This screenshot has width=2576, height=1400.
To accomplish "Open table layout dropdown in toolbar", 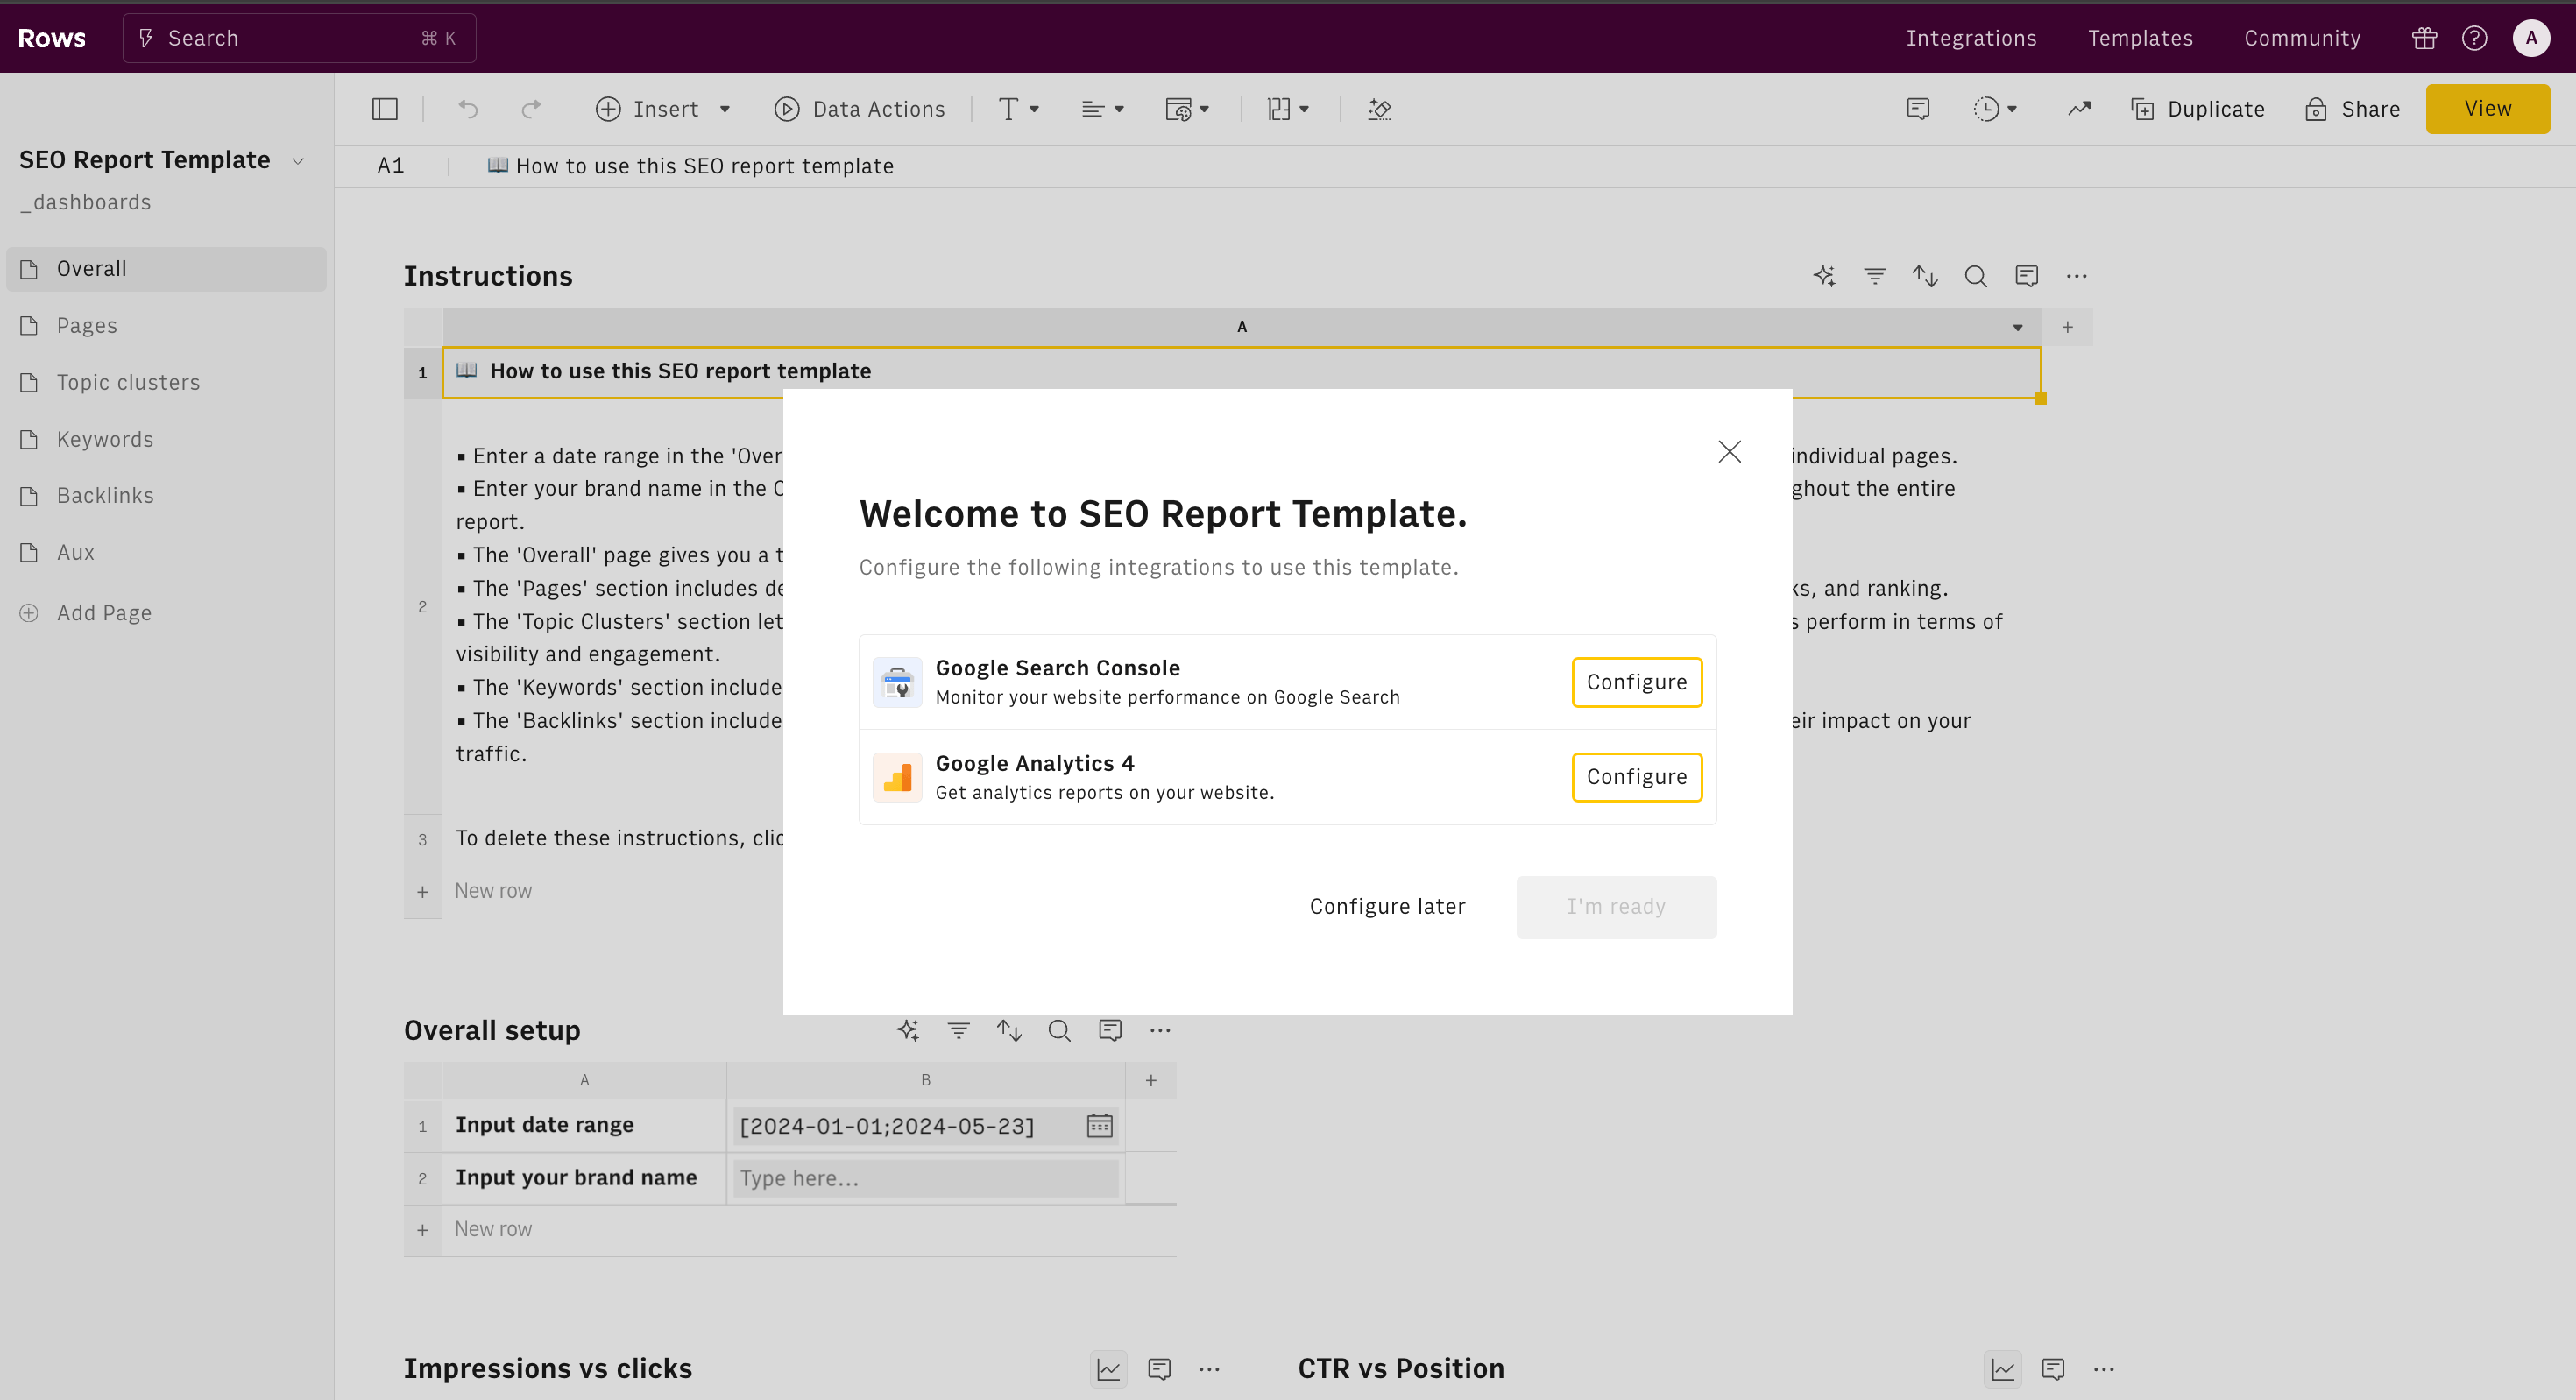I will coord(1288,109).
